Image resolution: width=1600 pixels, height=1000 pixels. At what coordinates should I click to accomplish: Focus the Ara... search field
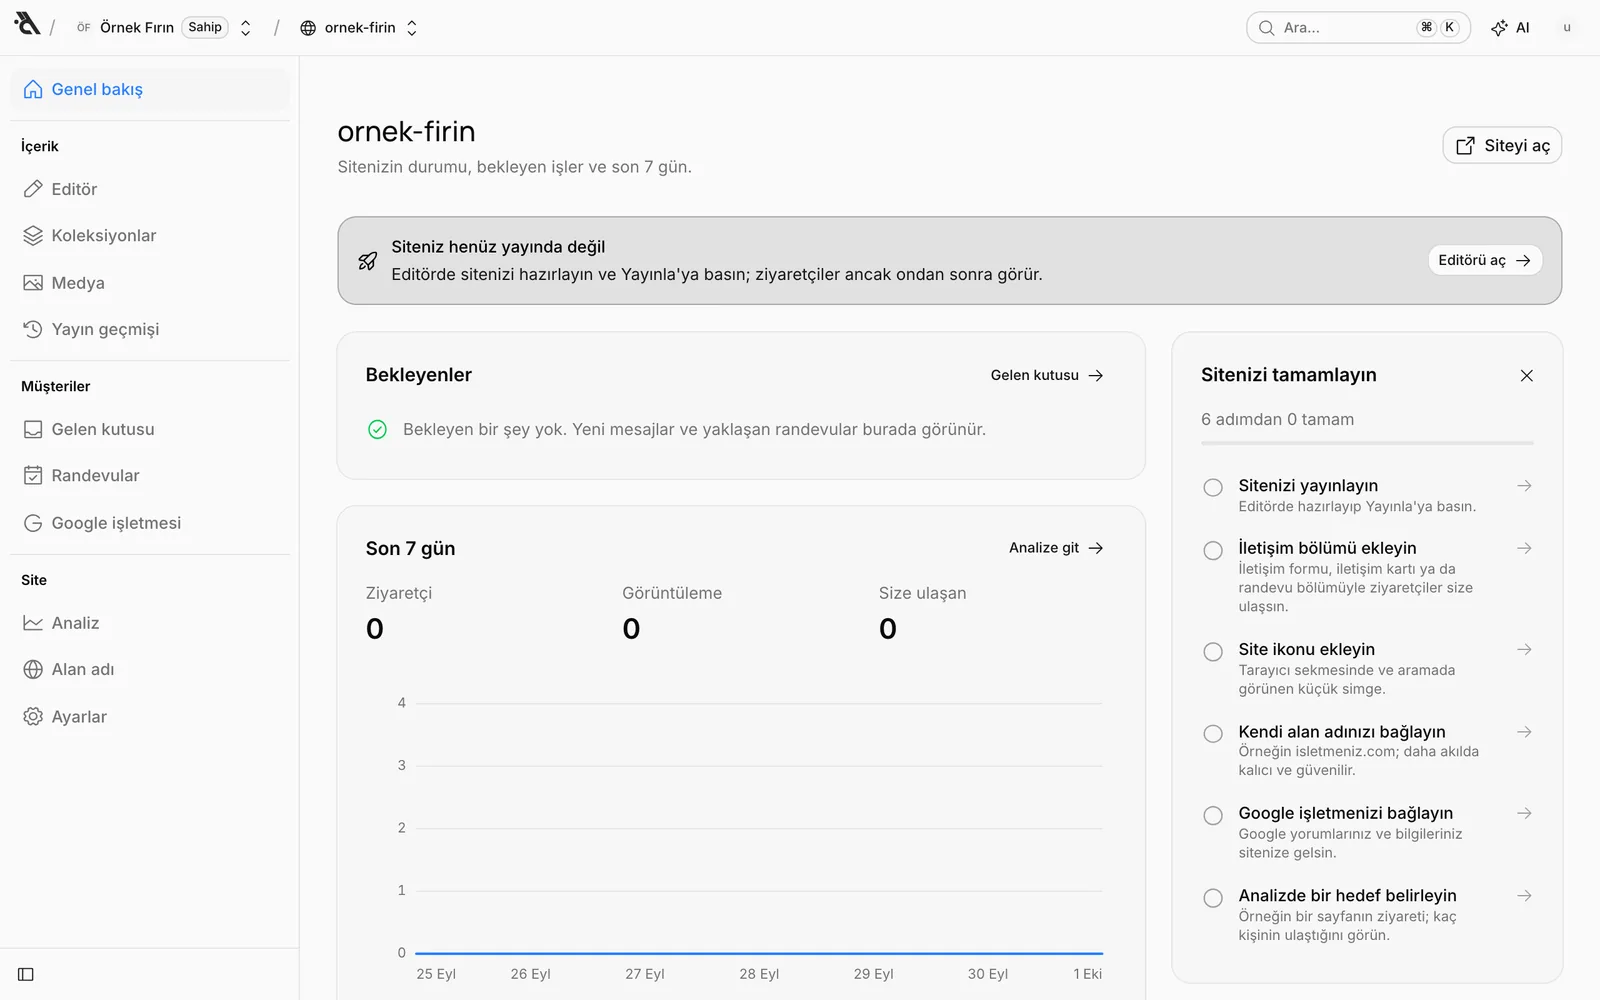[1358, 28]
